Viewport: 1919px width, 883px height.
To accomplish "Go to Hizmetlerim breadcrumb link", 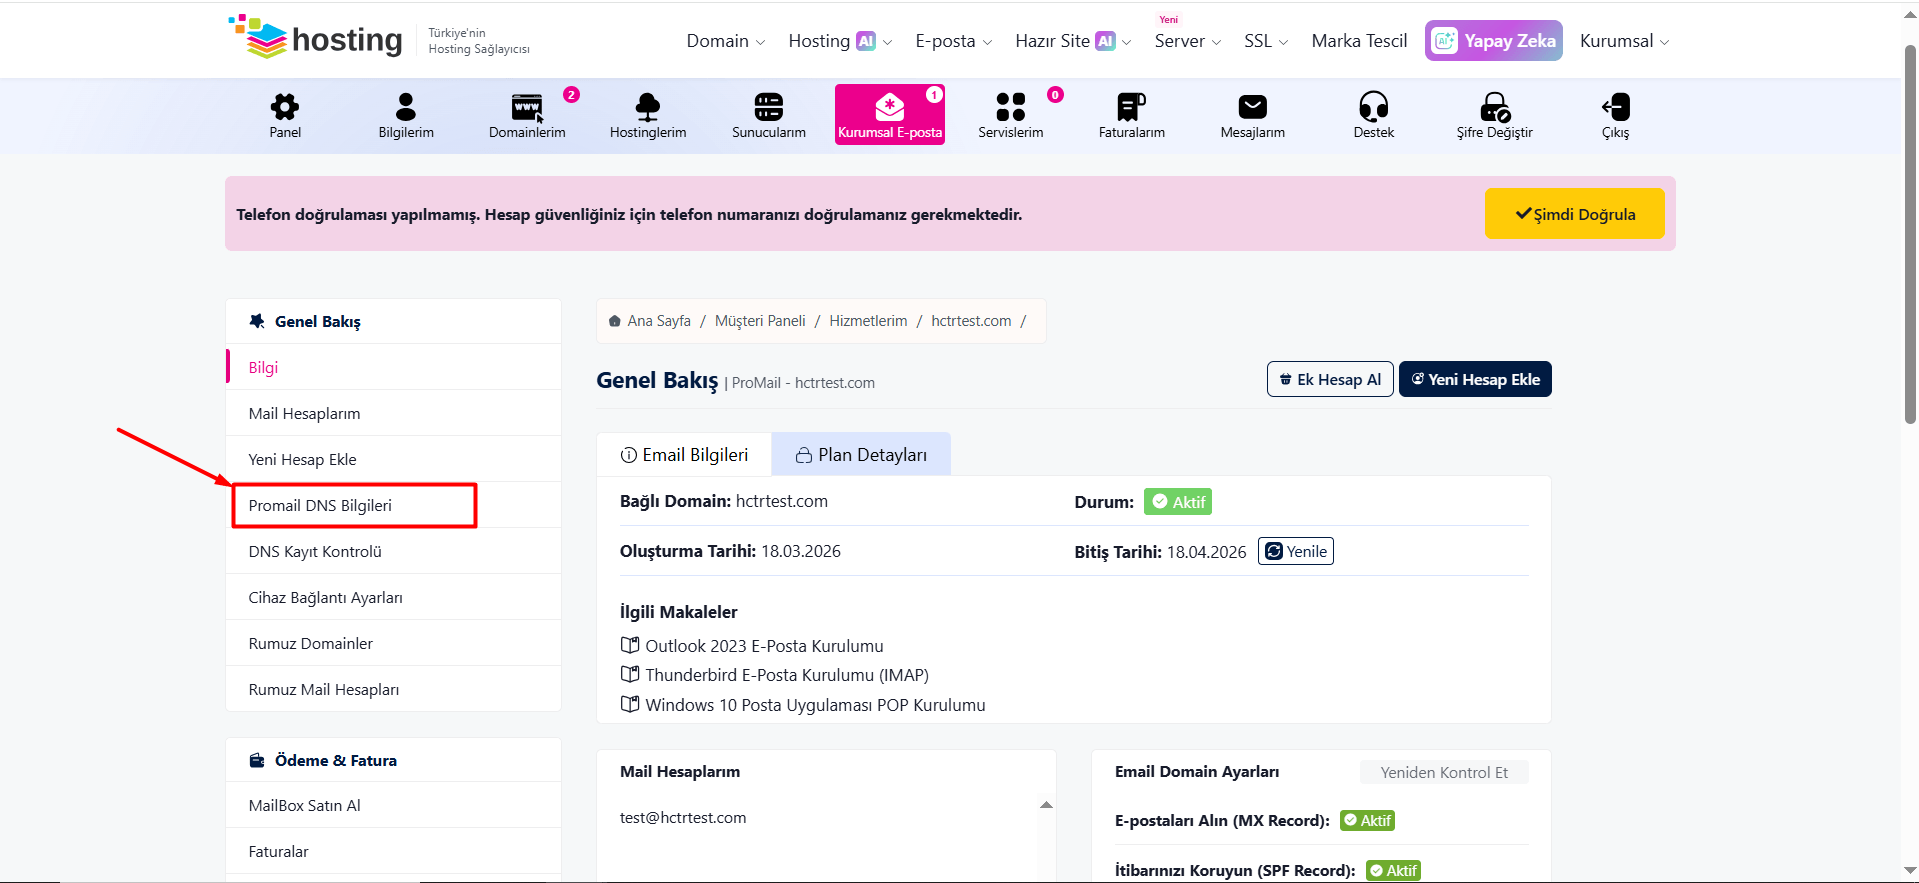I will (x=868, y=321).
